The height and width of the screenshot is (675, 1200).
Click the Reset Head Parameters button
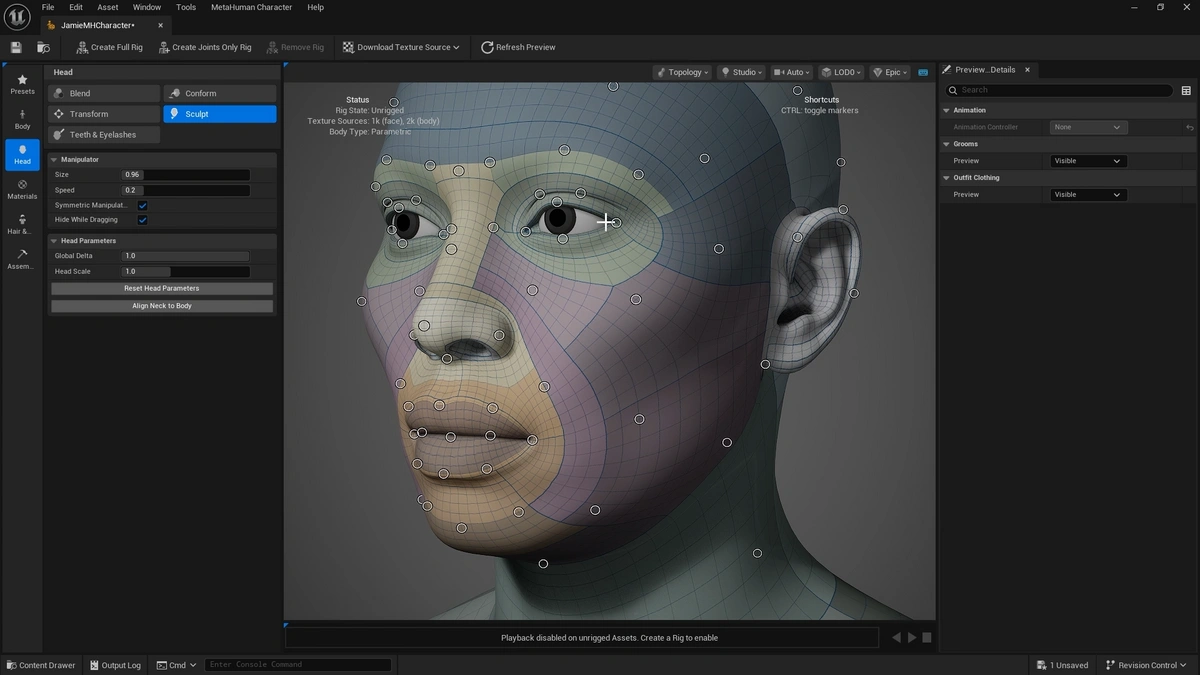[161, 288]
